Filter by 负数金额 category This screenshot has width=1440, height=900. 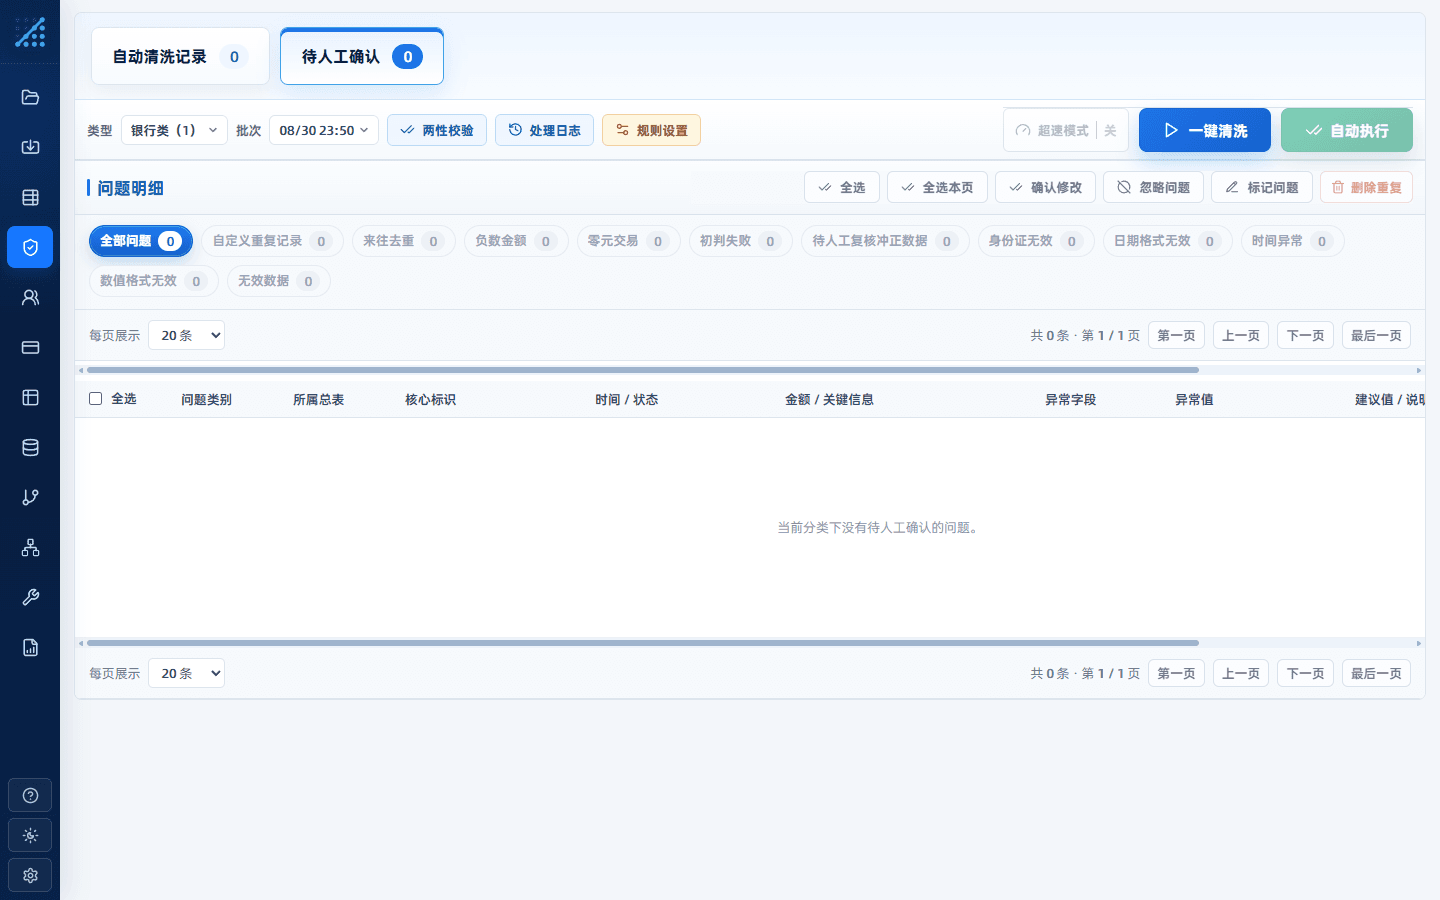click(516, 241)
